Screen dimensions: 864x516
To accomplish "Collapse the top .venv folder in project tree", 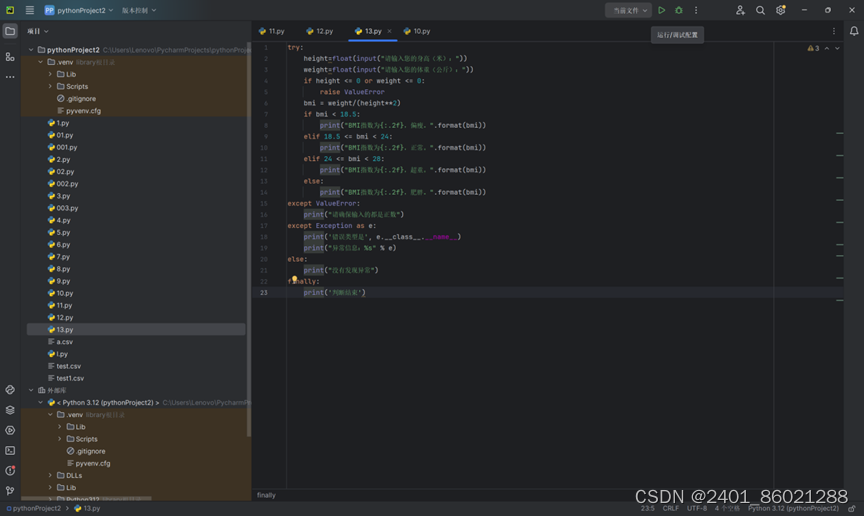I will [40, 62].
